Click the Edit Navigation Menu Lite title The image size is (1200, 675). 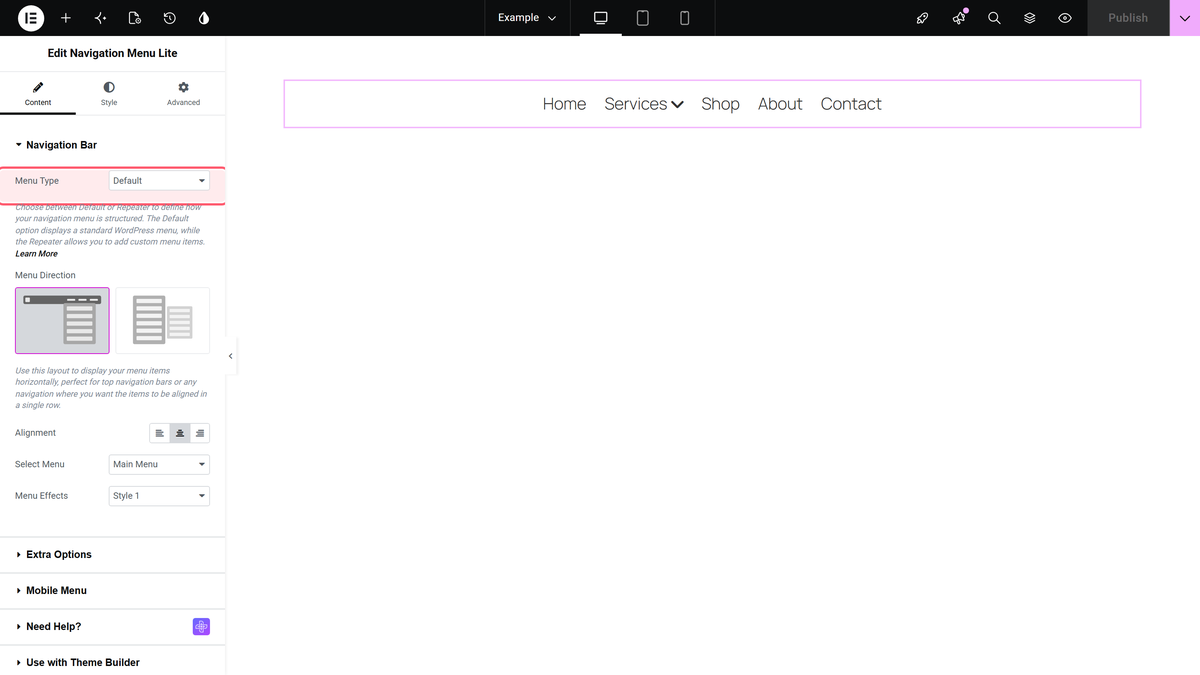(112, 53)
